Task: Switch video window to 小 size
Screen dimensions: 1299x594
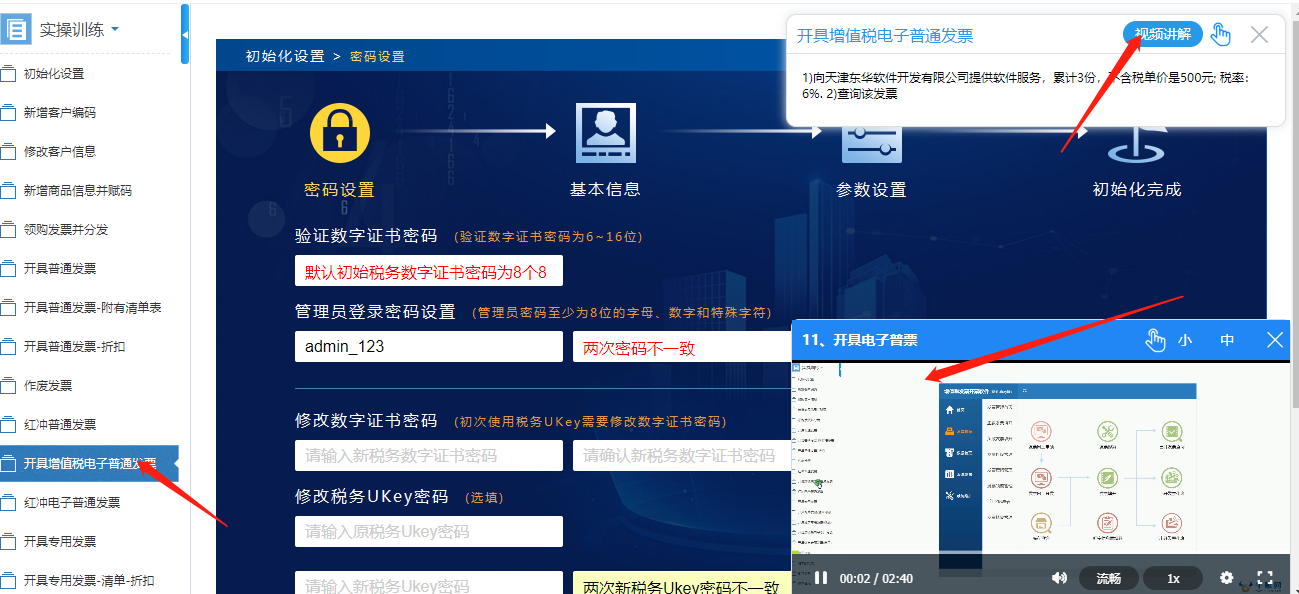Action: (1185, 340)
